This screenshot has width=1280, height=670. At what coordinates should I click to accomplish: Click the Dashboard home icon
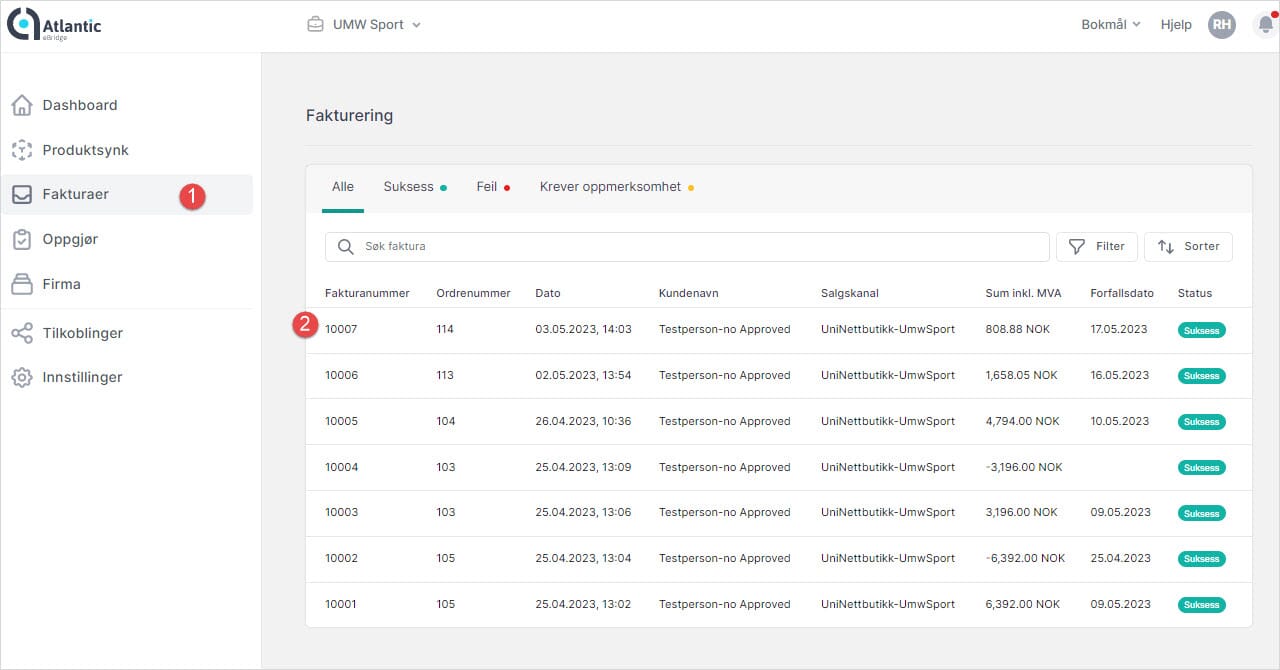coord(21,105)
